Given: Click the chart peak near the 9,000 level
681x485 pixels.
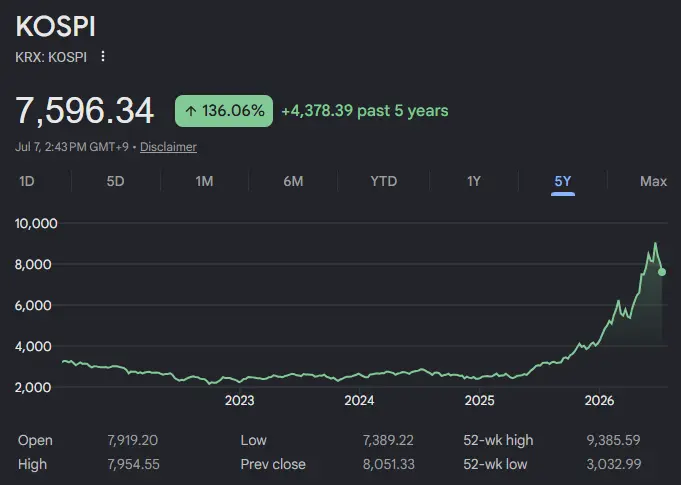Looking at the screenshot, I should pos(655,244).
